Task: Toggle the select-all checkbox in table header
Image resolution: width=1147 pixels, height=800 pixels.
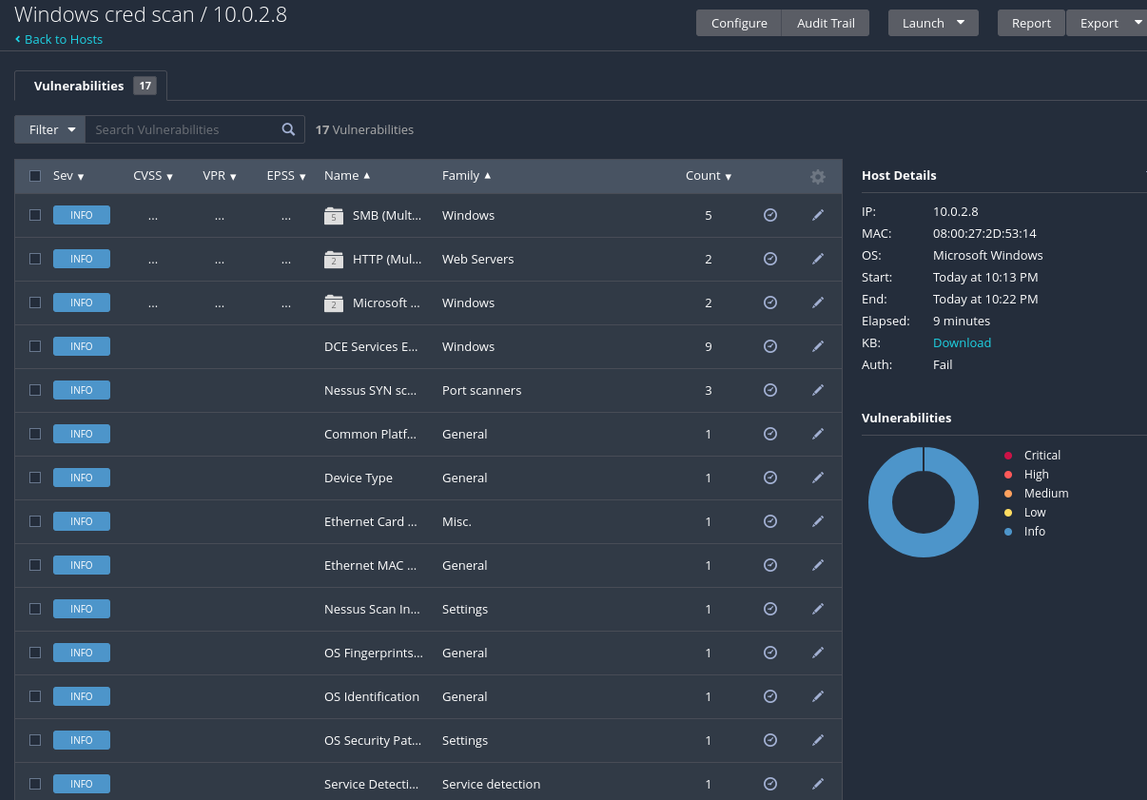Action: (35, 176)
